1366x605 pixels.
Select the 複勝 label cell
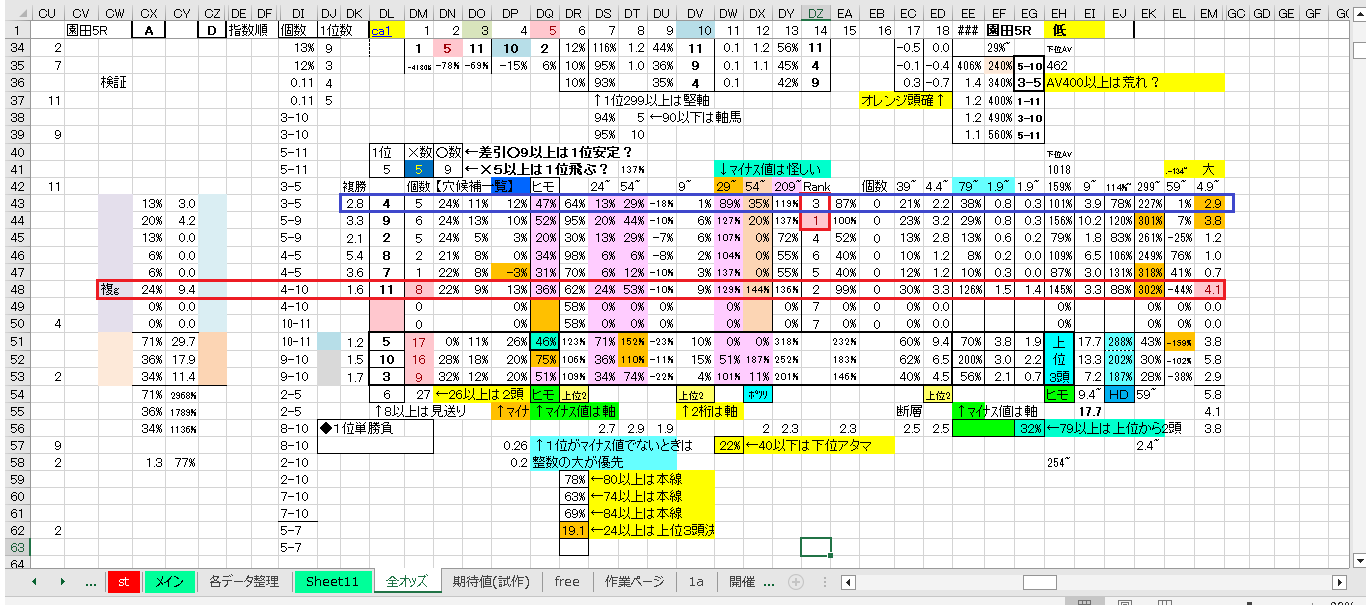point(354,186)
